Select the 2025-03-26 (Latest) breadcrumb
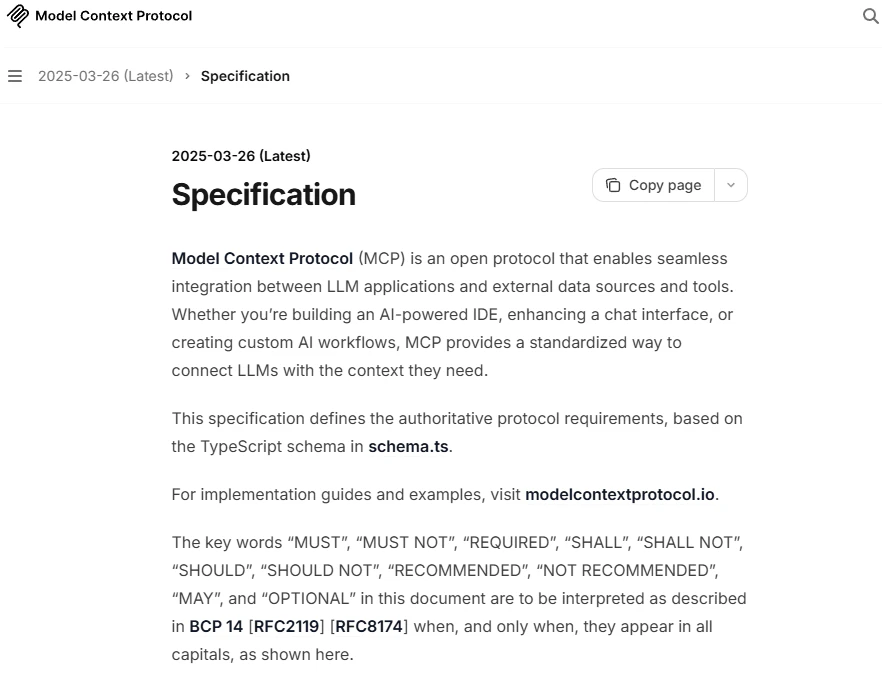The image size is (882, 693). pyautogui.click(x=106, y=76)
